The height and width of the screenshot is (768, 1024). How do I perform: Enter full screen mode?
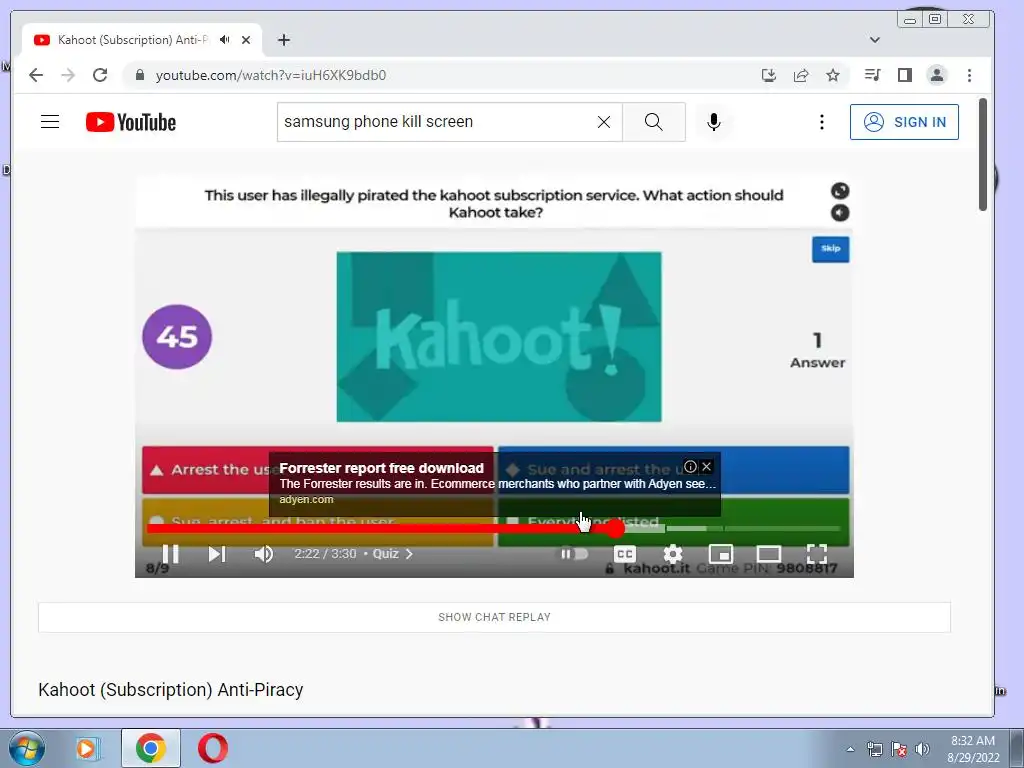[816, 554]
